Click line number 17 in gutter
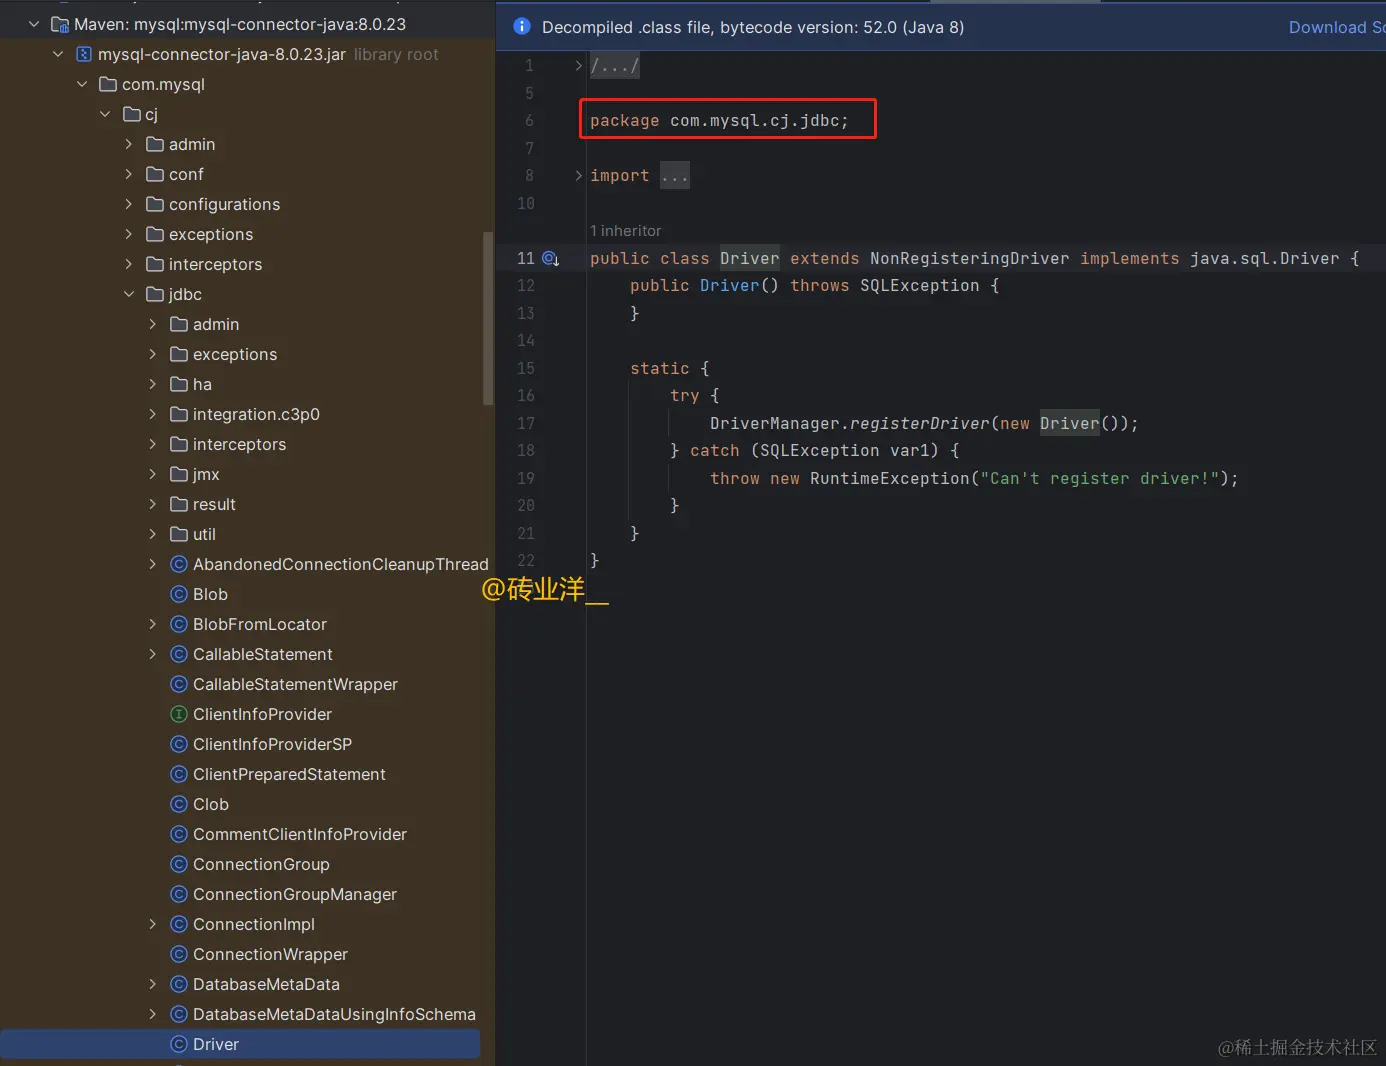This screenshot has width=1386, height=1066. (x=526, y=423)
